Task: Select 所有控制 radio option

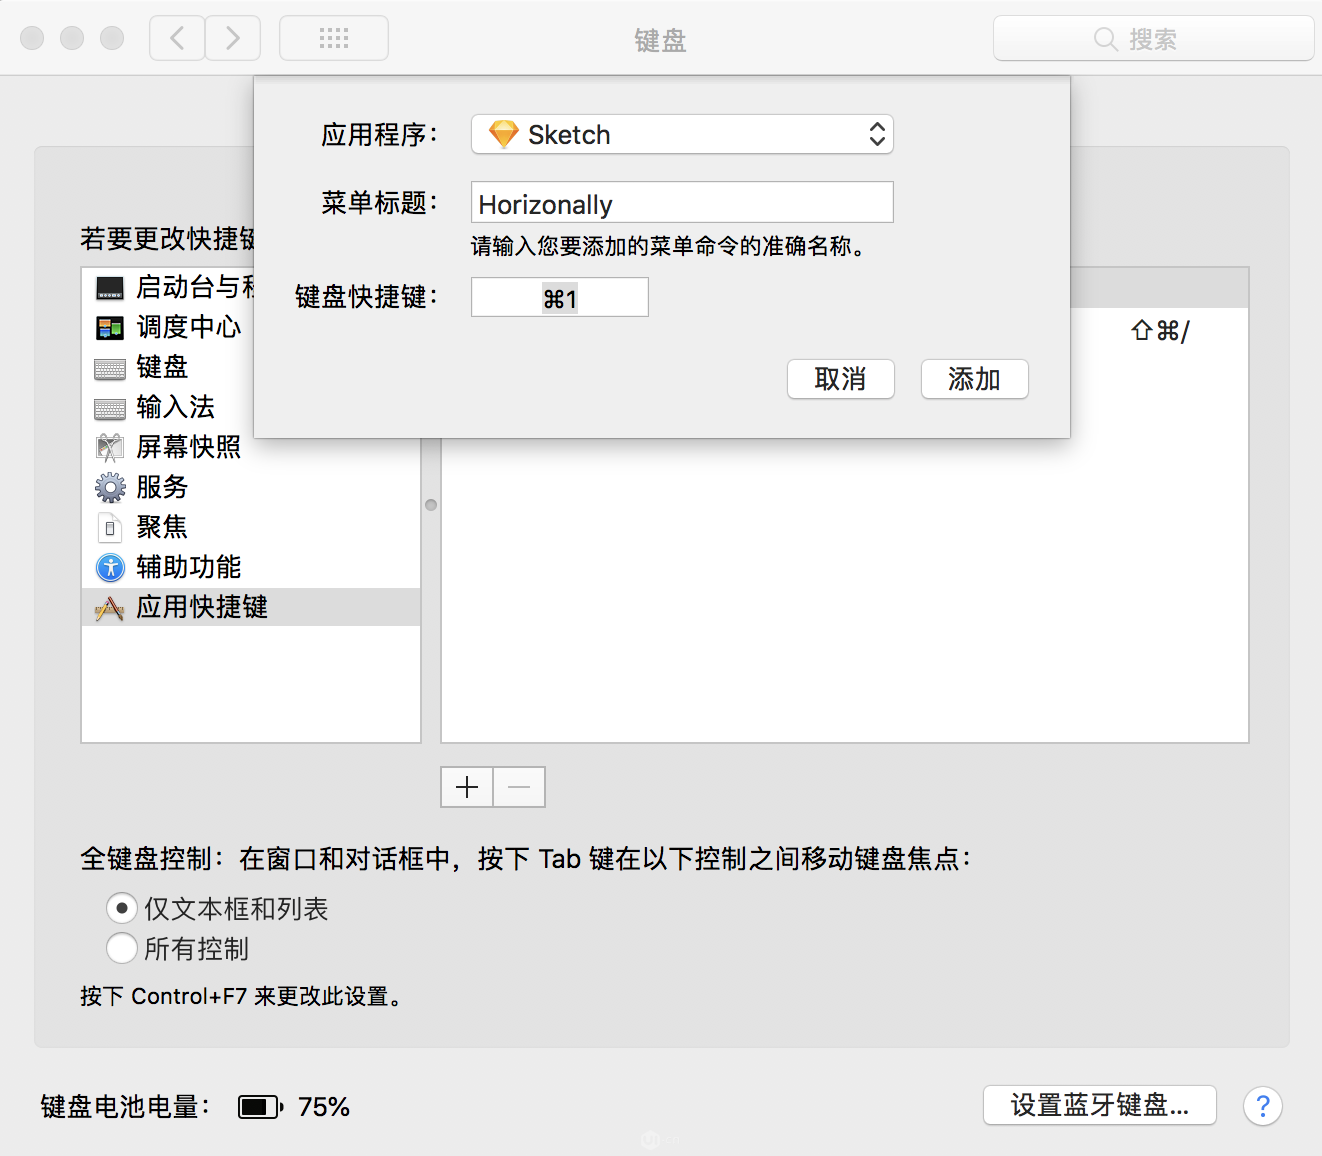Action: 122,948
